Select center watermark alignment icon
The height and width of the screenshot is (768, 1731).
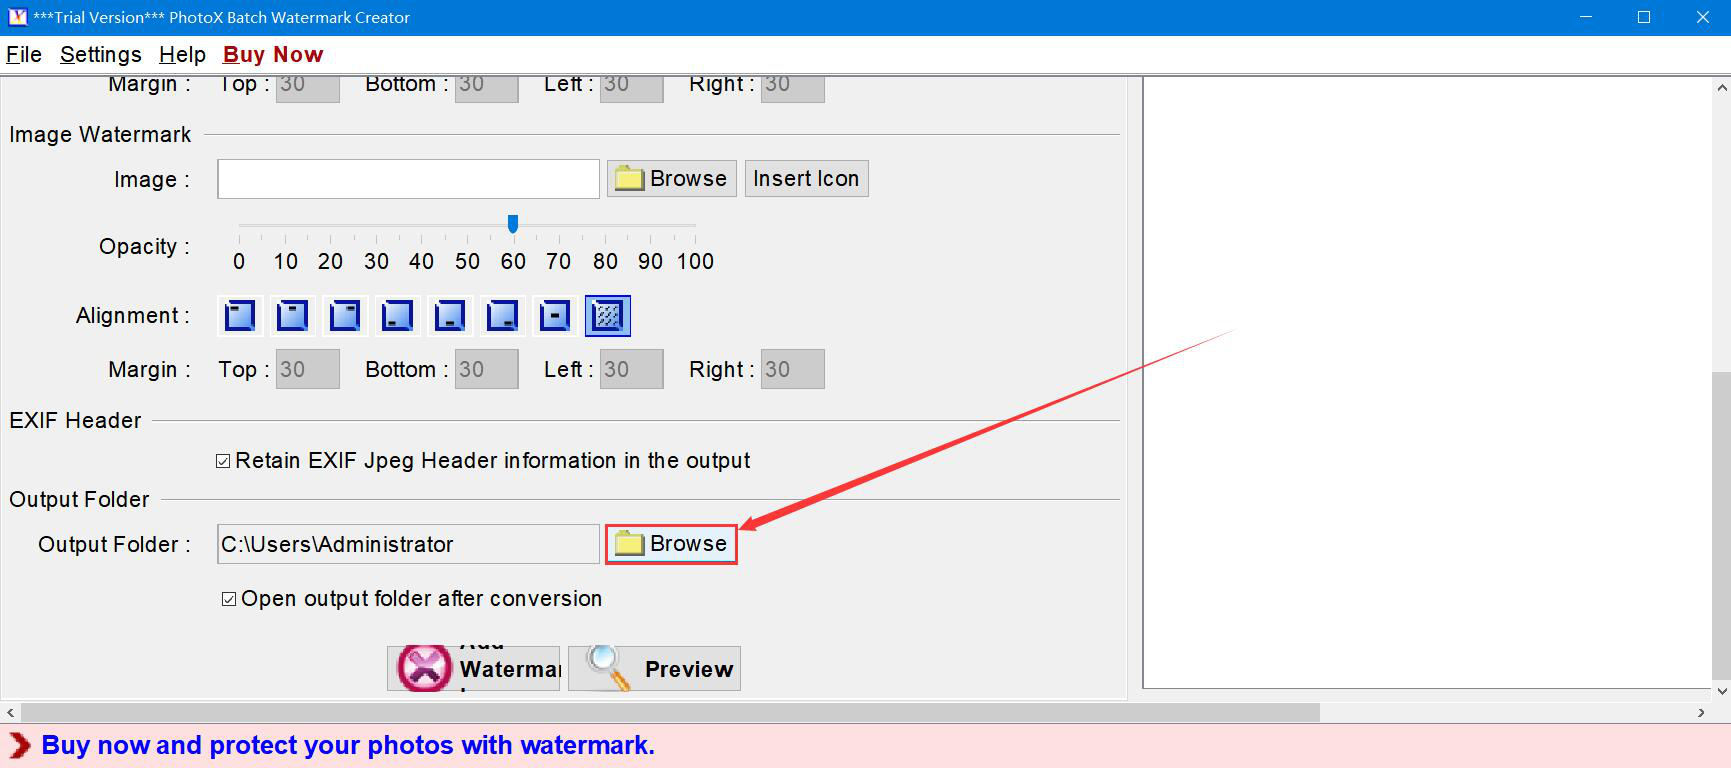[x=555, y=316]
